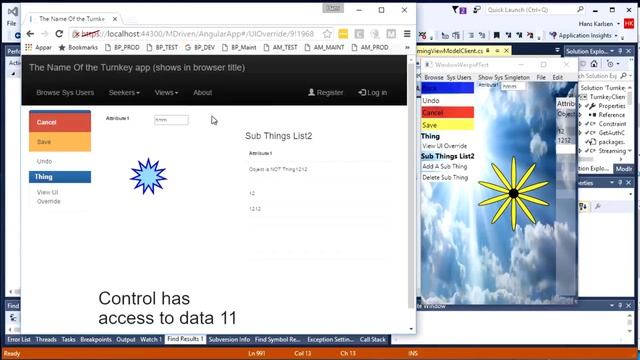
Task: Open the BP_PROD bookmark
Action: coord(122,47)
